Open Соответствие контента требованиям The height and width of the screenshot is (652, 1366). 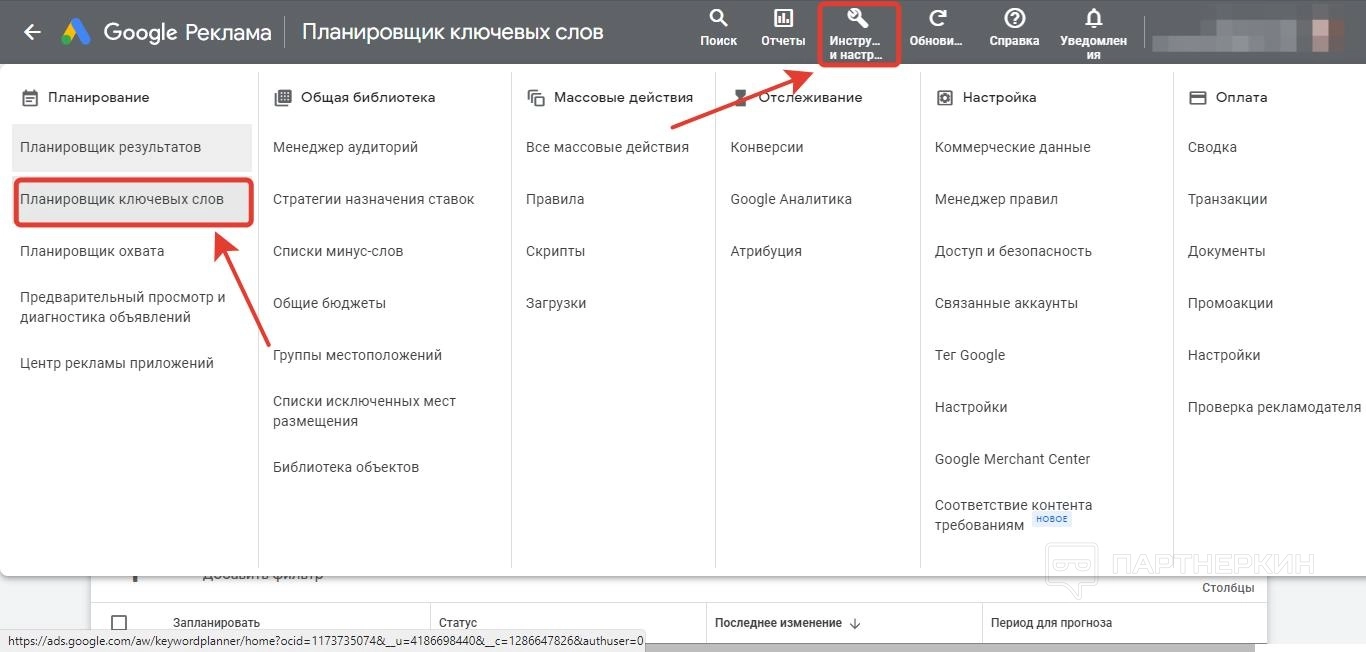point(1014,515)
